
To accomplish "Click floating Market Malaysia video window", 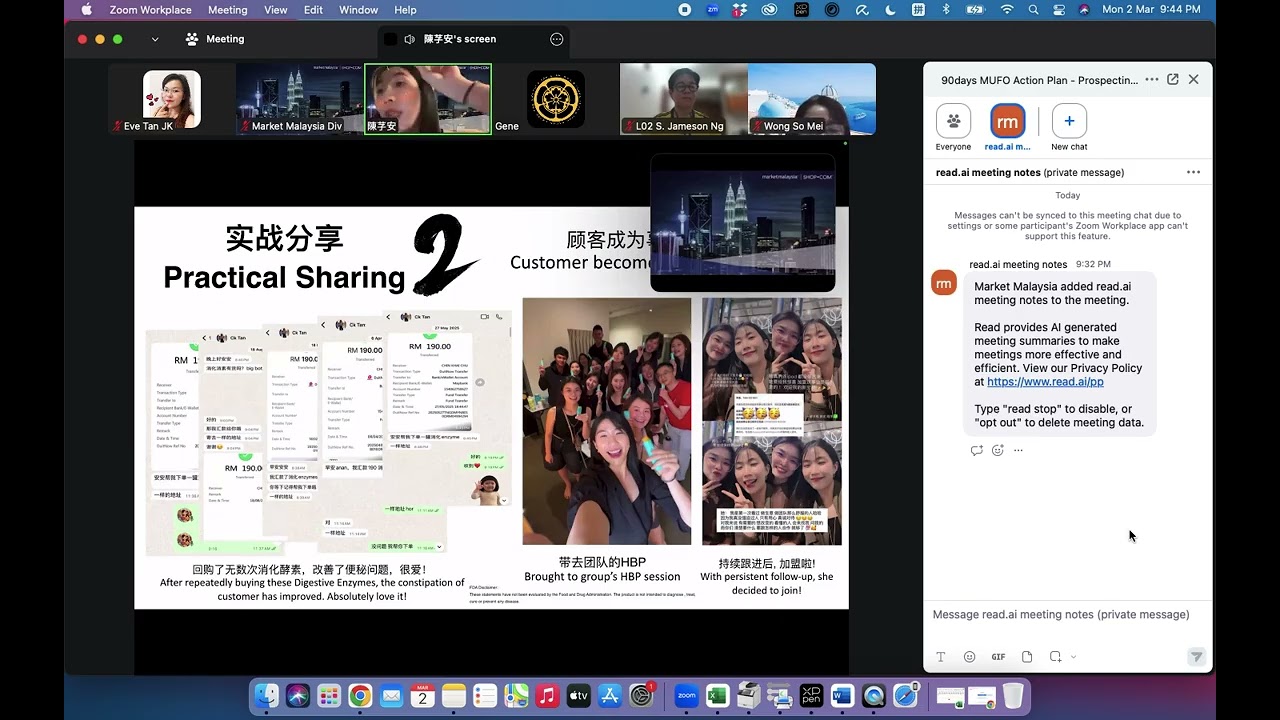I will (x=743, y=222).
